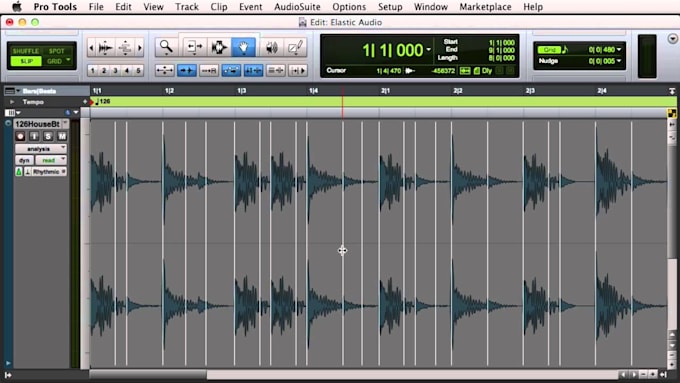Add tempo change plus button
Viewport: 680px width, 383px height.
coord(85,101)
